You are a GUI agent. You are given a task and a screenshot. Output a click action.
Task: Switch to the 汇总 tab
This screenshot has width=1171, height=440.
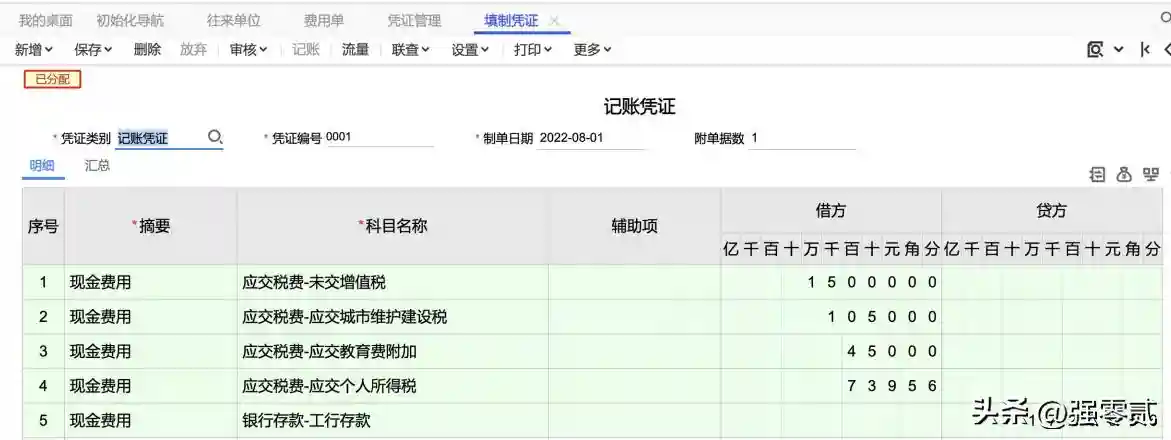click(x=97, y=166)
